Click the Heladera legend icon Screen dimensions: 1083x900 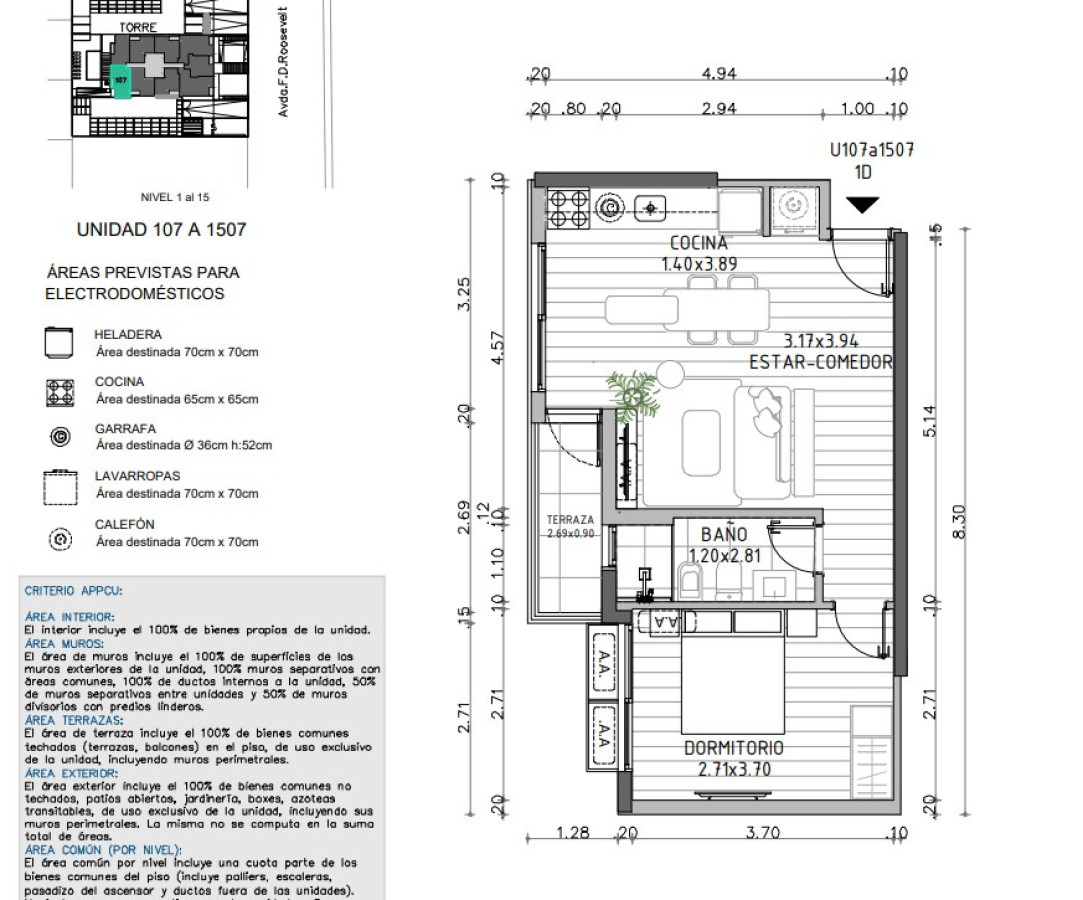pyautogui.click(x=59, y=343)
